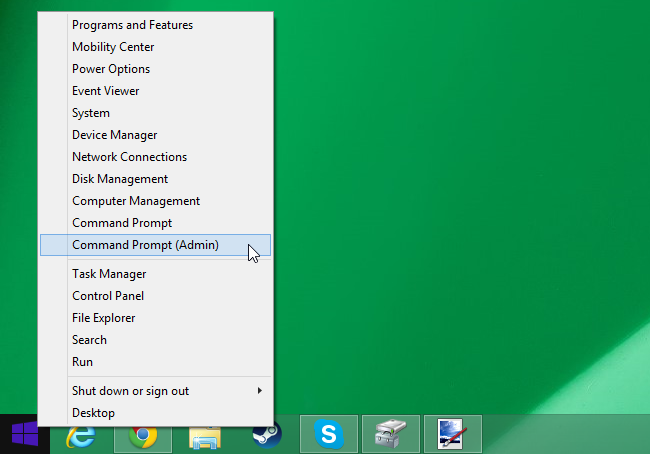This screenshot has width=650, height=454.
Task: Open Task Manager from the menu
Action: coord(155,274)
